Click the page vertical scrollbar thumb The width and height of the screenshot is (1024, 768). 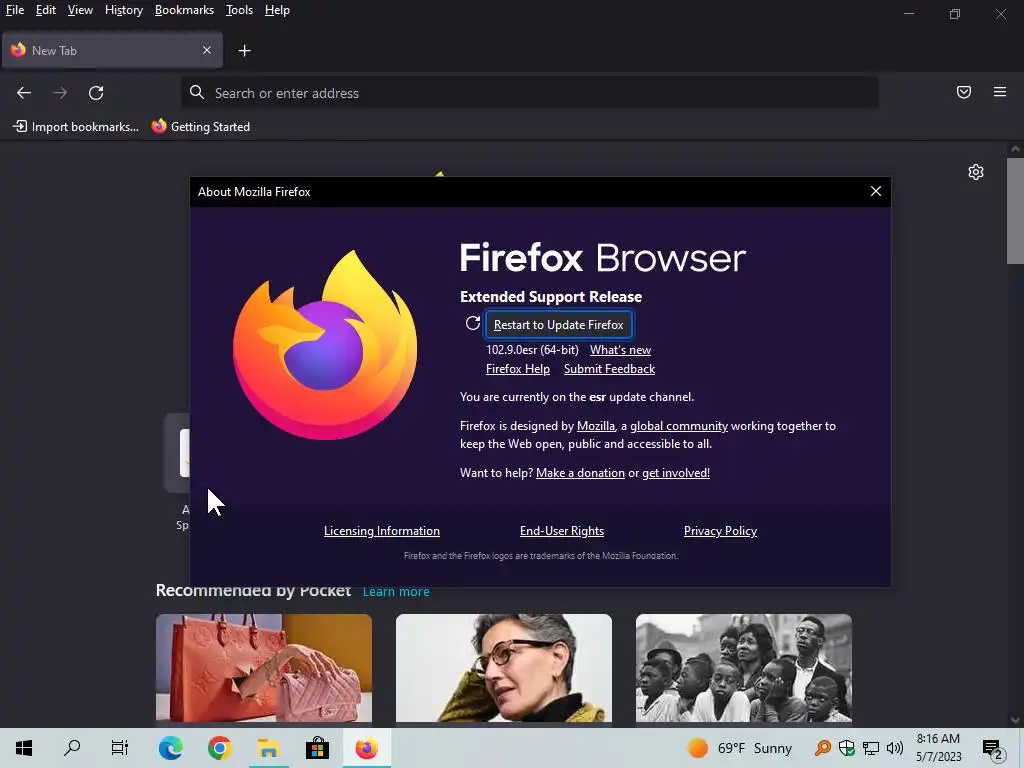pyautogui.click(x=1015, y=210)
